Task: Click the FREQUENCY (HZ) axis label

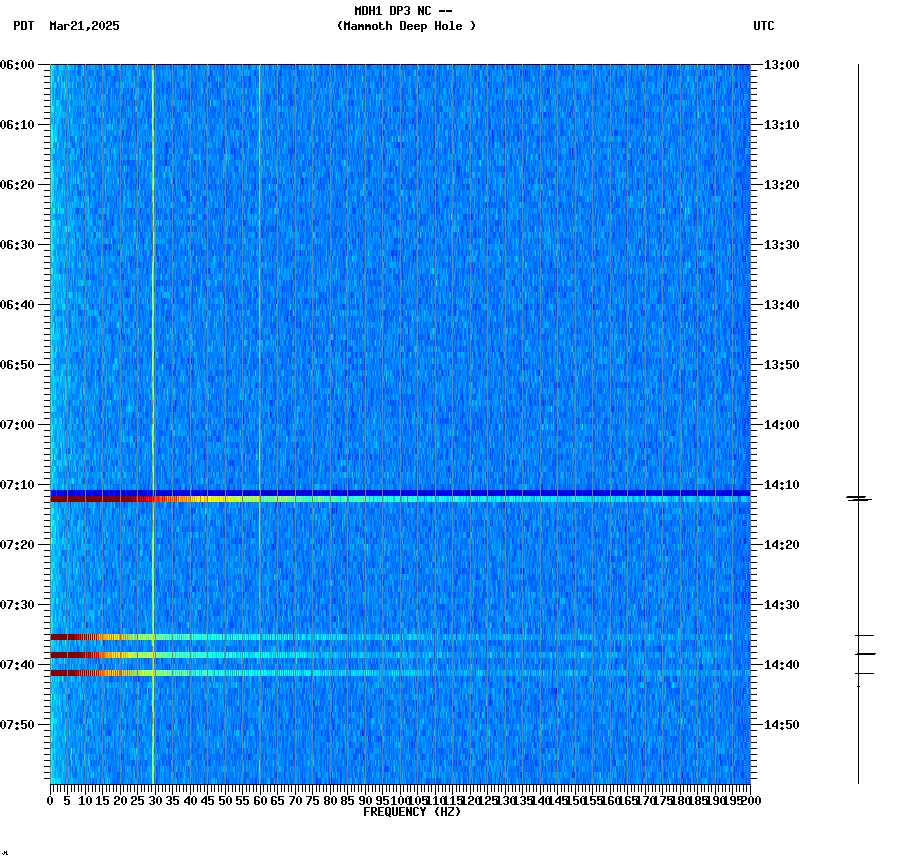Action: coord(413,812)
